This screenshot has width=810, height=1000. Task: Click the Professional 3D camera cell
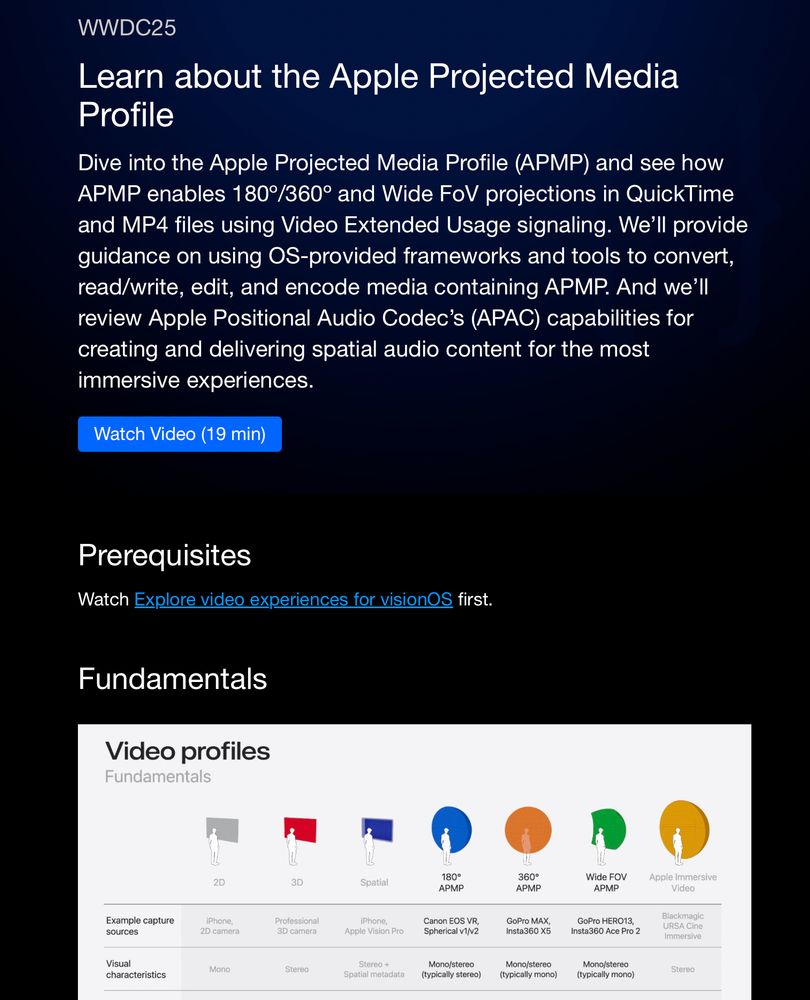coord(297,926)
